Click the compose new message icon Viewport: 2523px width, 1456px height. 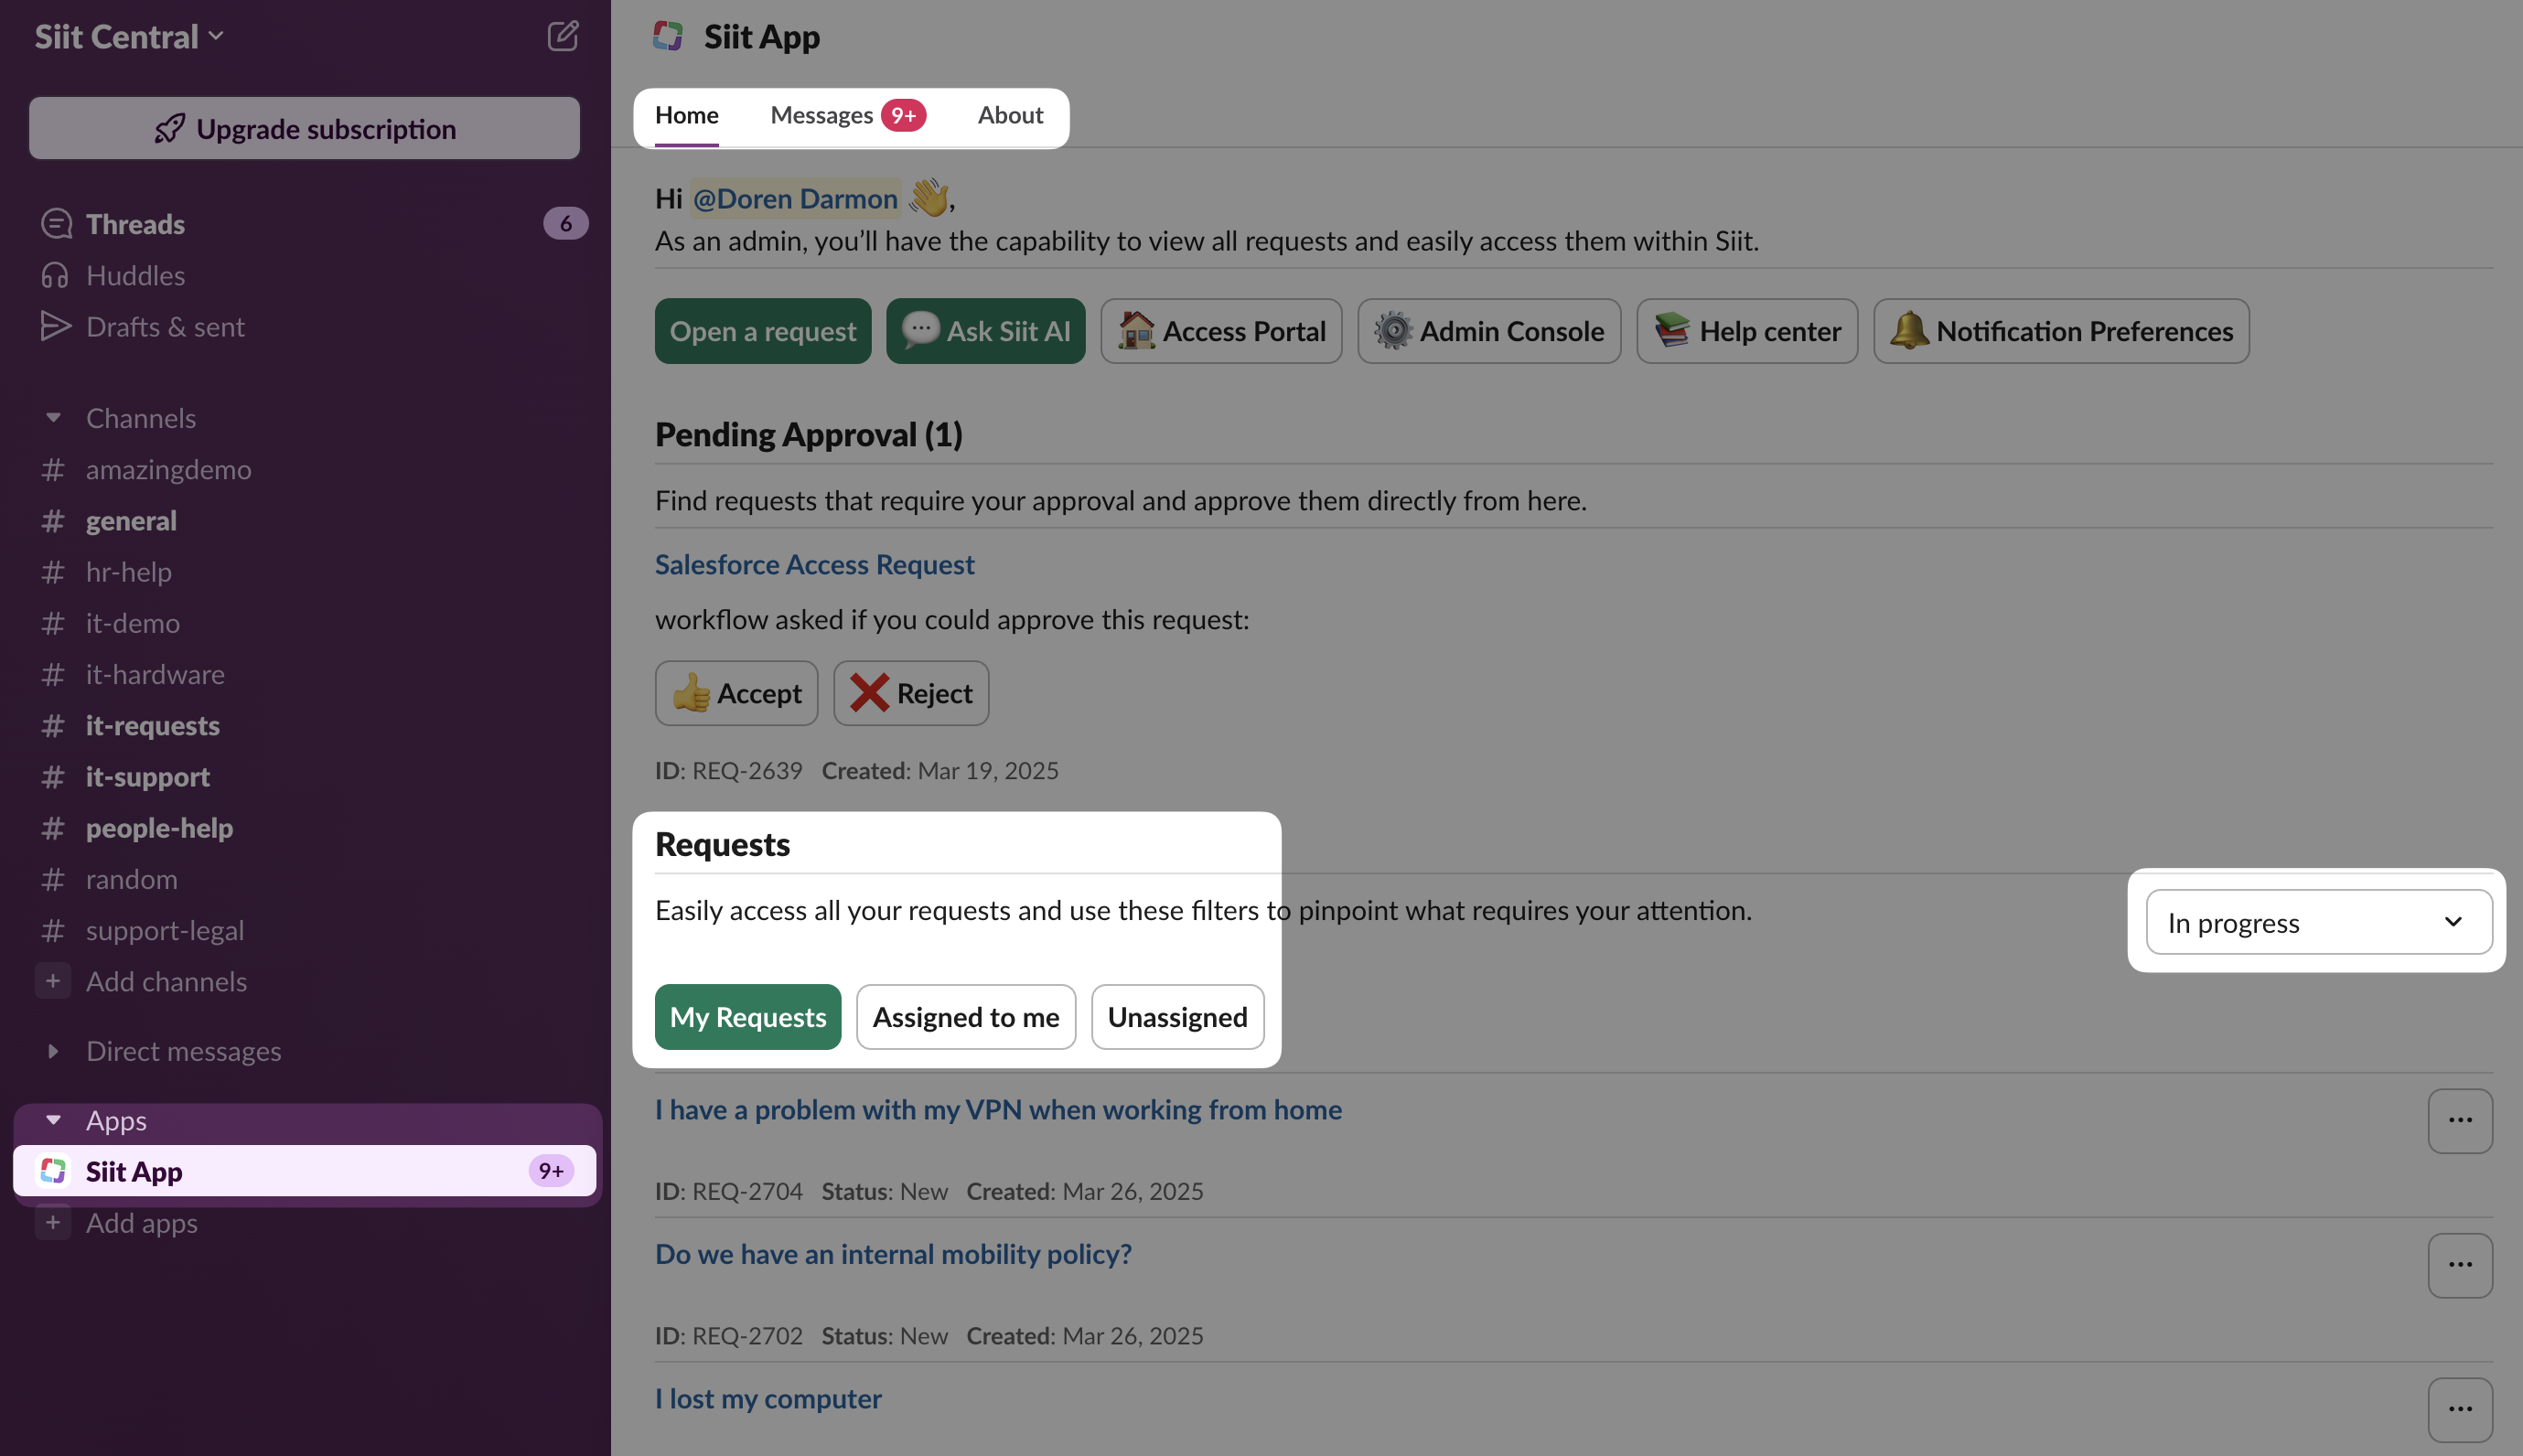coord(563,36)
